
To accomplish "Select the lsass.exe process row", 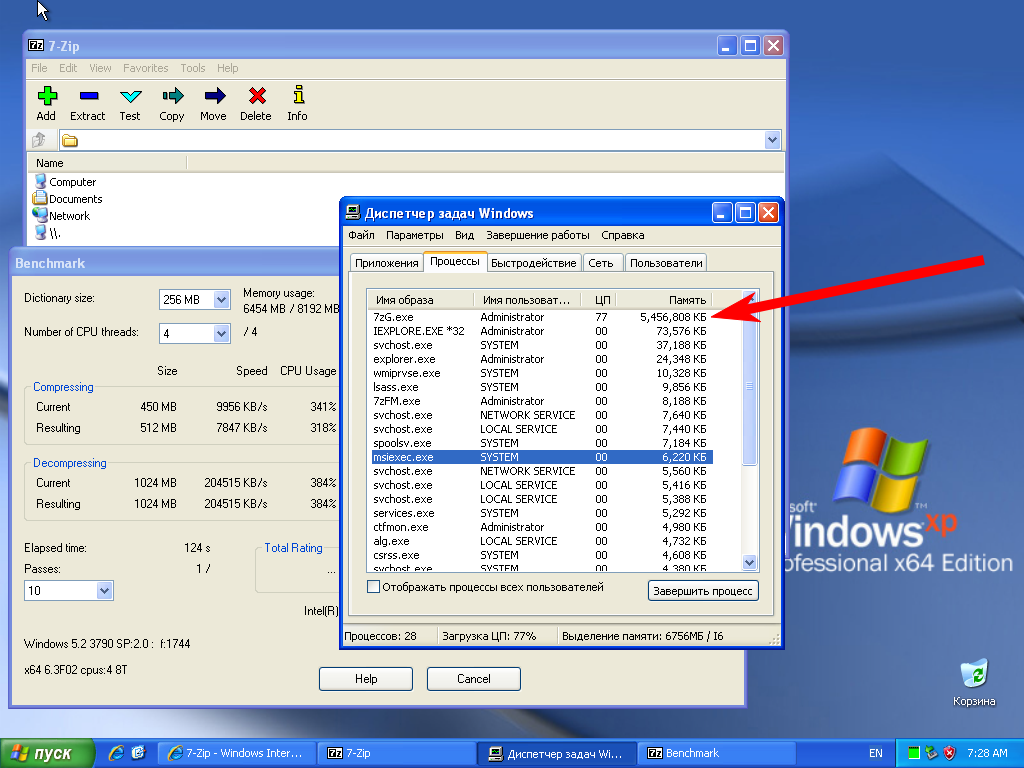I will (542, 387).
